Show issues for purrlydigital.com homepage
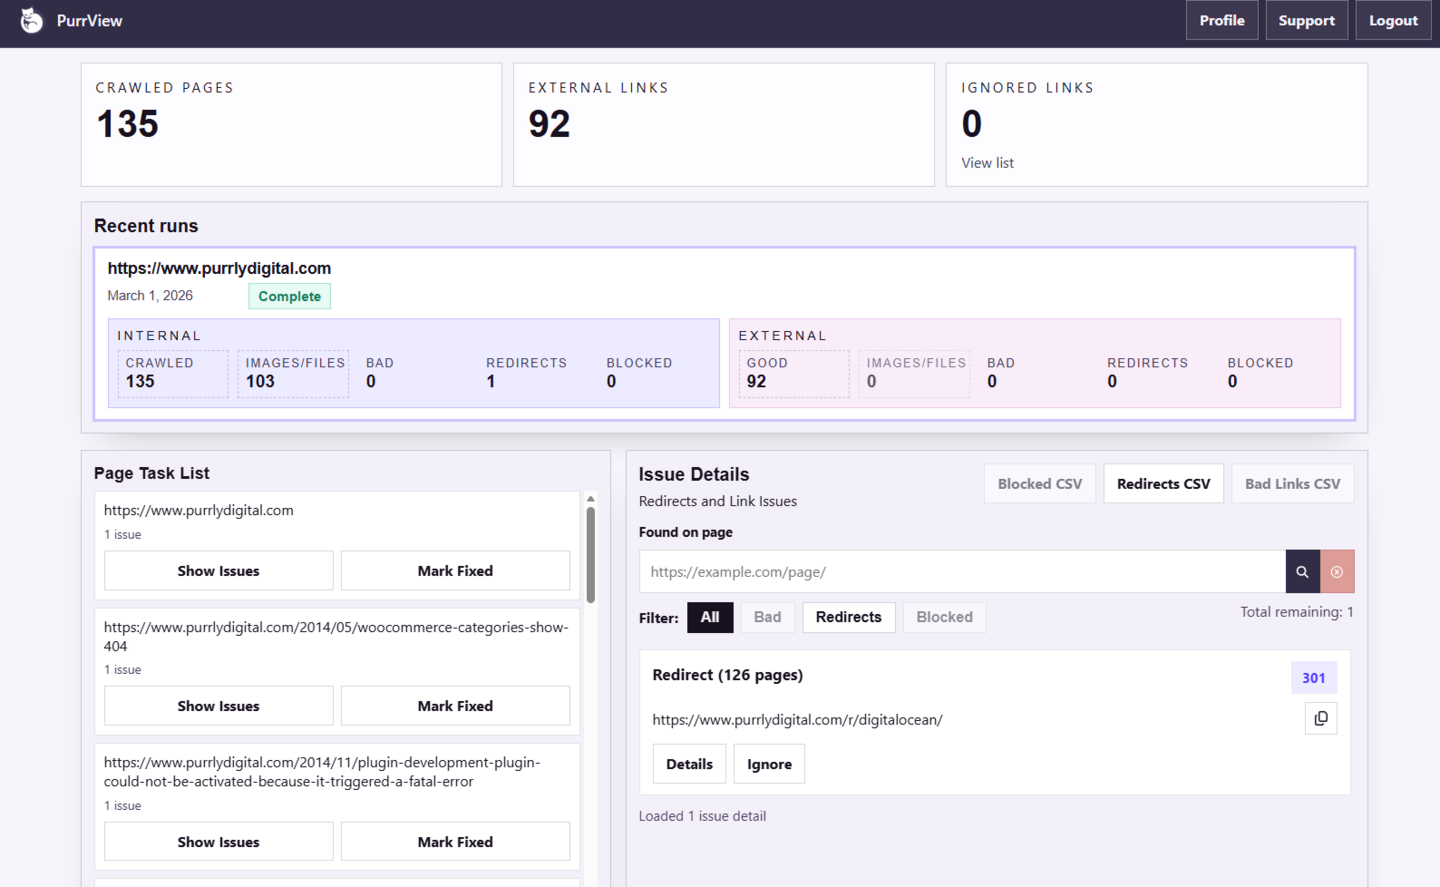 point(218,570)
